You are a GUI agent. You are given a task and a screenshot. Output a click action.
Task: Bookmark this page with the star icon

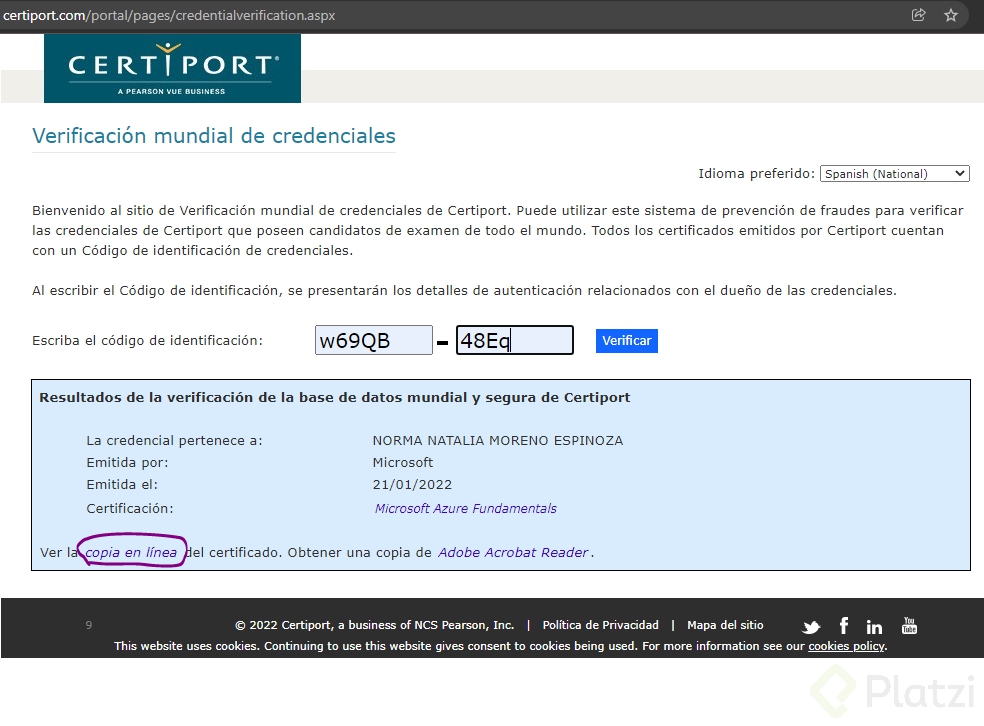point(951,15)
